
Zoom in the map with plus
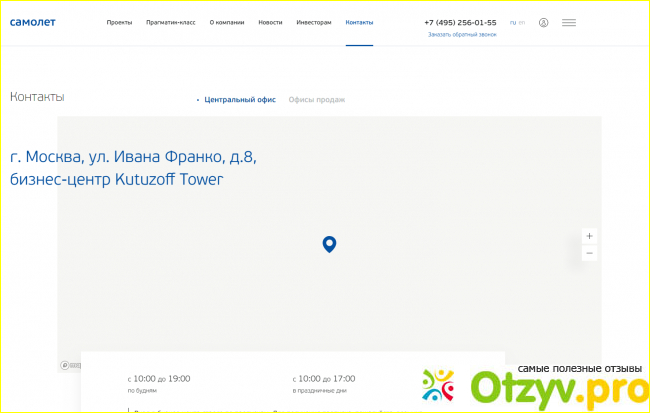coord(589,236)
